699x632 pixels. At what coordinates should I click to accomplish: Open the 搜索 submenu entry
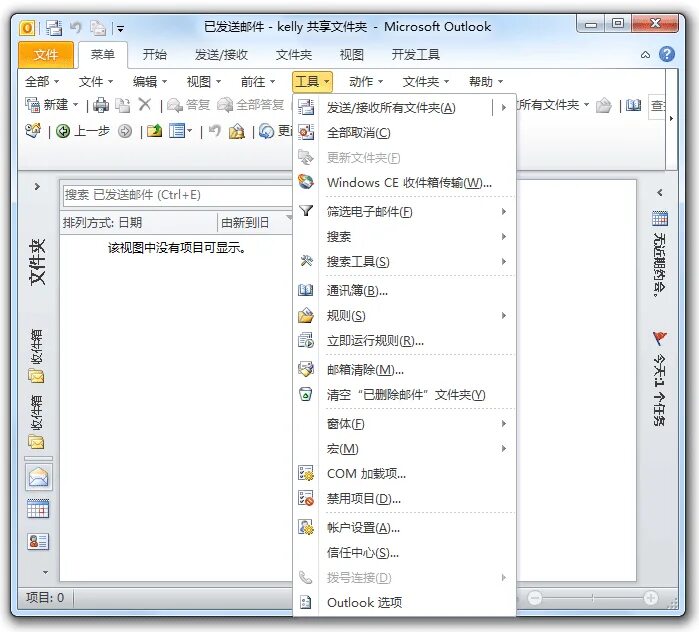404,236
